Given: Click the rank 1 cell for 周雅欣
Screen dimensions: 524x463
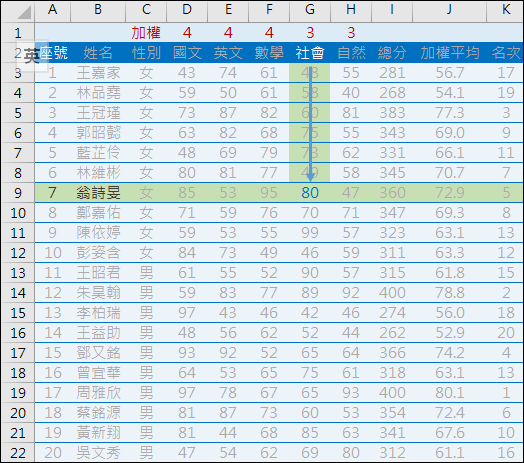Looking at the screenshot, I should click(505, 393).
